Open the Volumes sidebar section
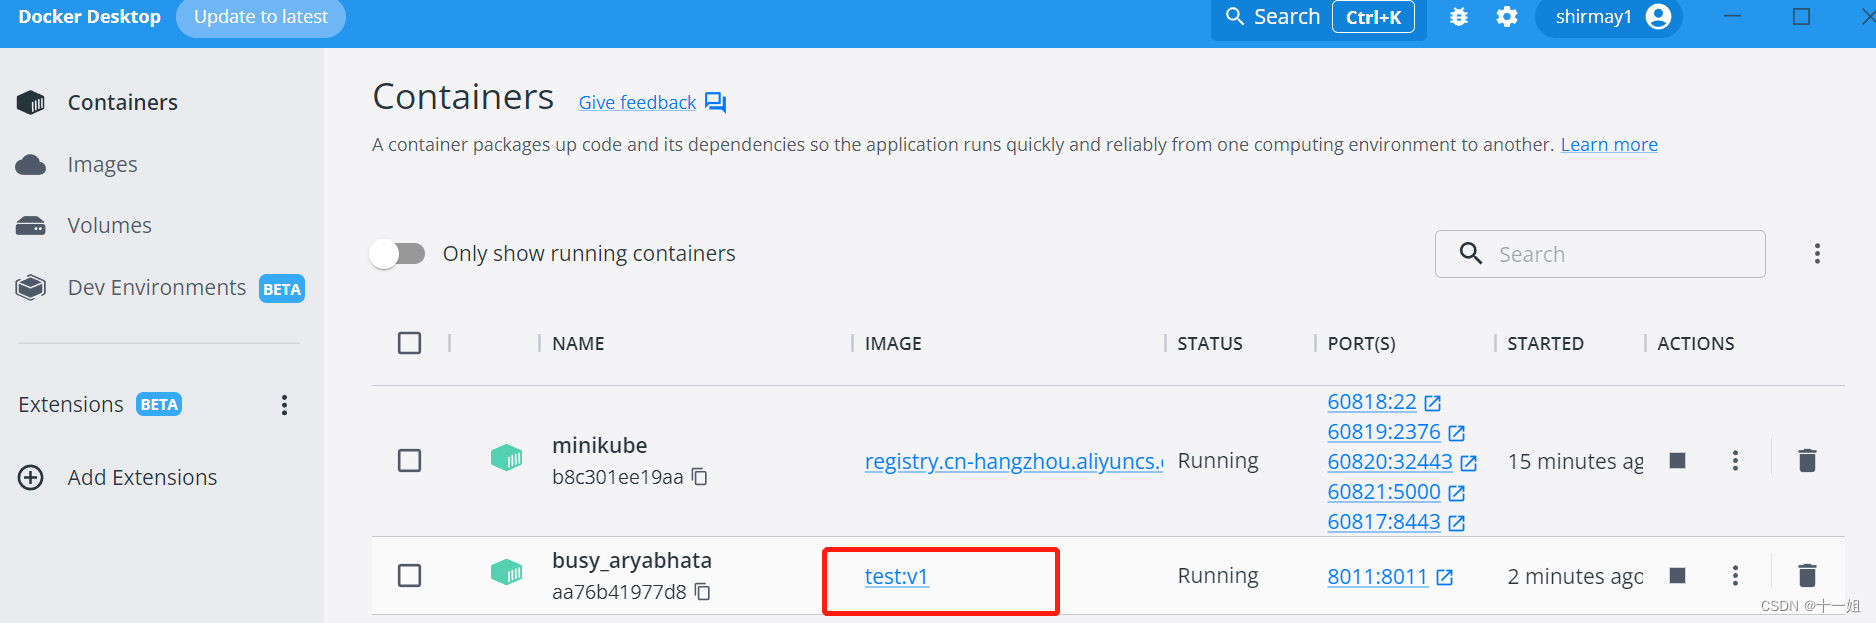The height and width of the screenshot is (623, 1876). tap(85, 225)
